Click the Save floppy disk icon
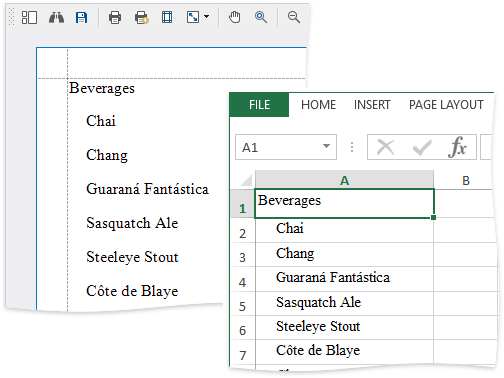Image resolution: width=504 pixels, height=378 pixels. tap(81, 17)
